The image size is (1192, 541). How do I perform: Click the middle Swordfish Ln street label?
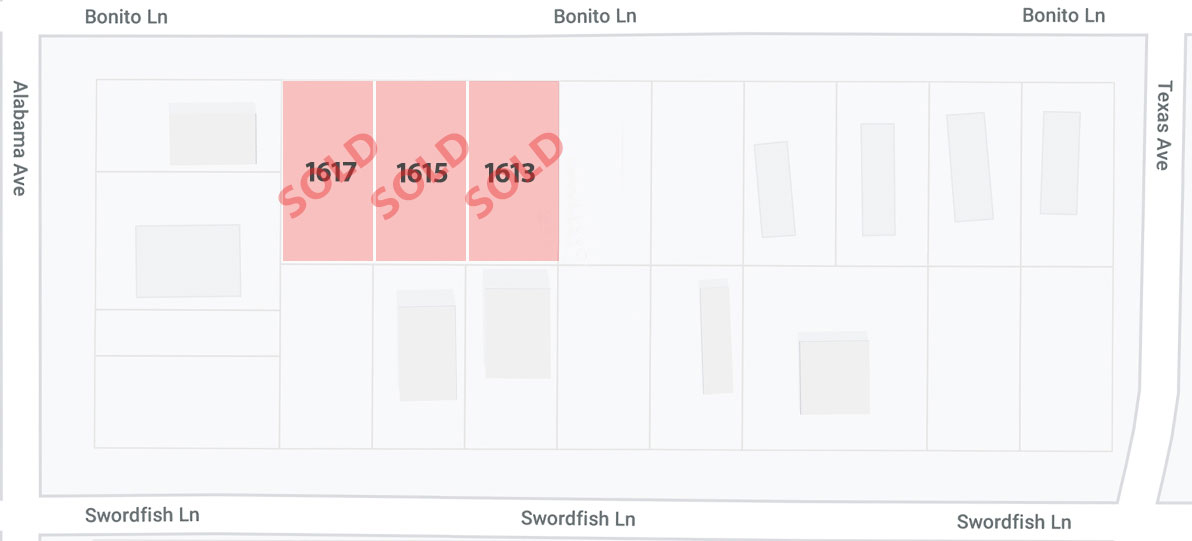pyautogui.click(x=578, y=519)
